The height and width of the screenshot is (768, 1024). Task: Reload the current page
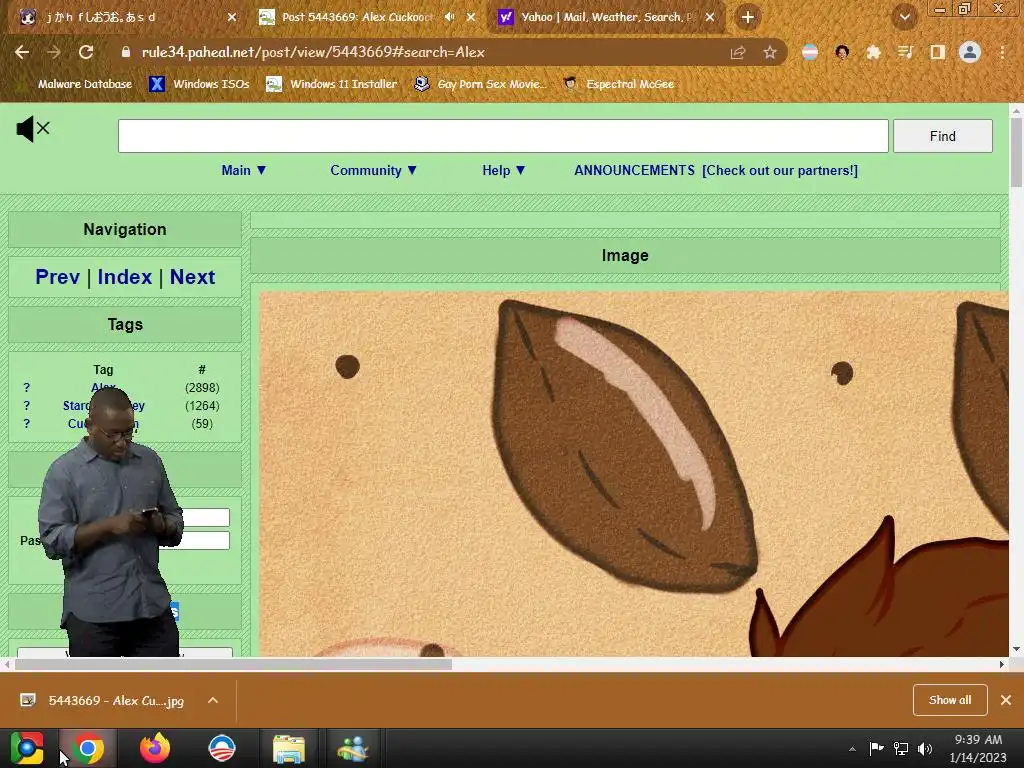[x=86, y=52]
